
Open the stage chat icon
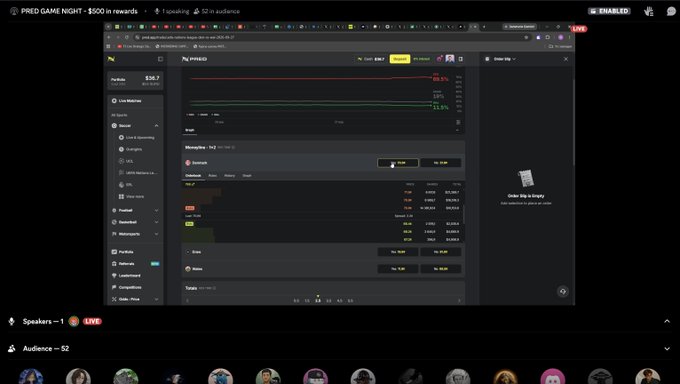[671, 11]
